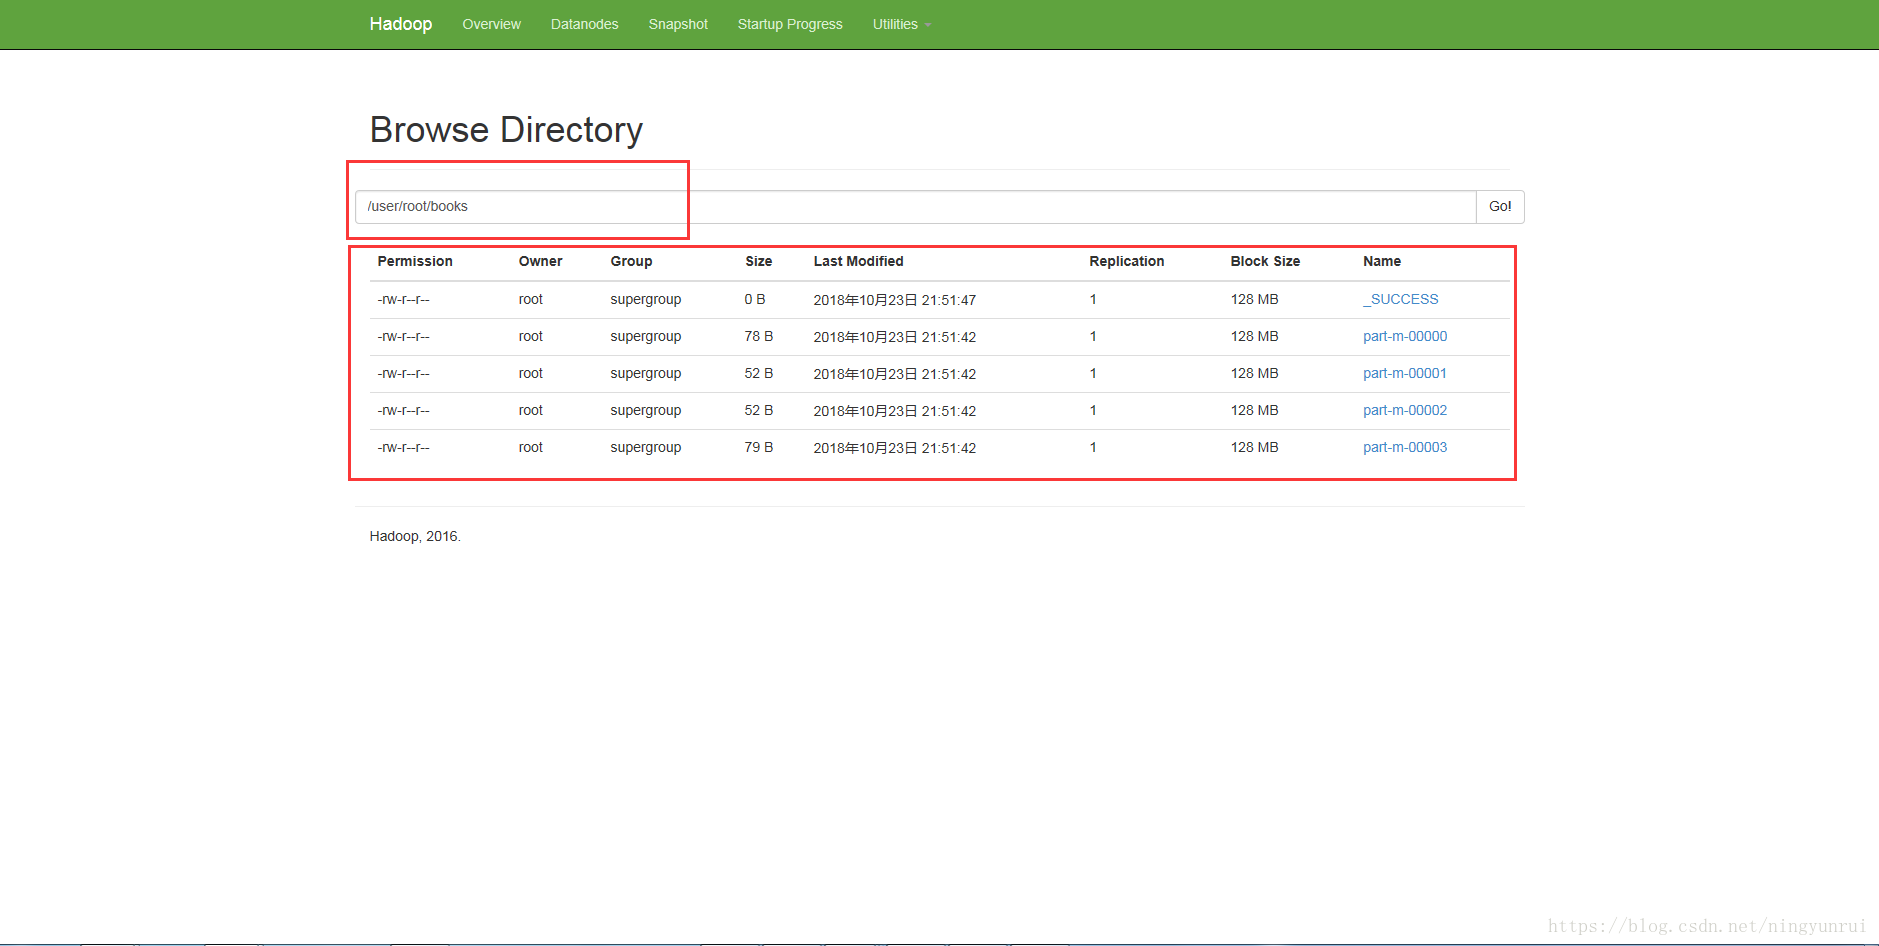Click the permission cell of _SUCCESS row
This screenshot has width=1879, height=946.
(403, 299)
